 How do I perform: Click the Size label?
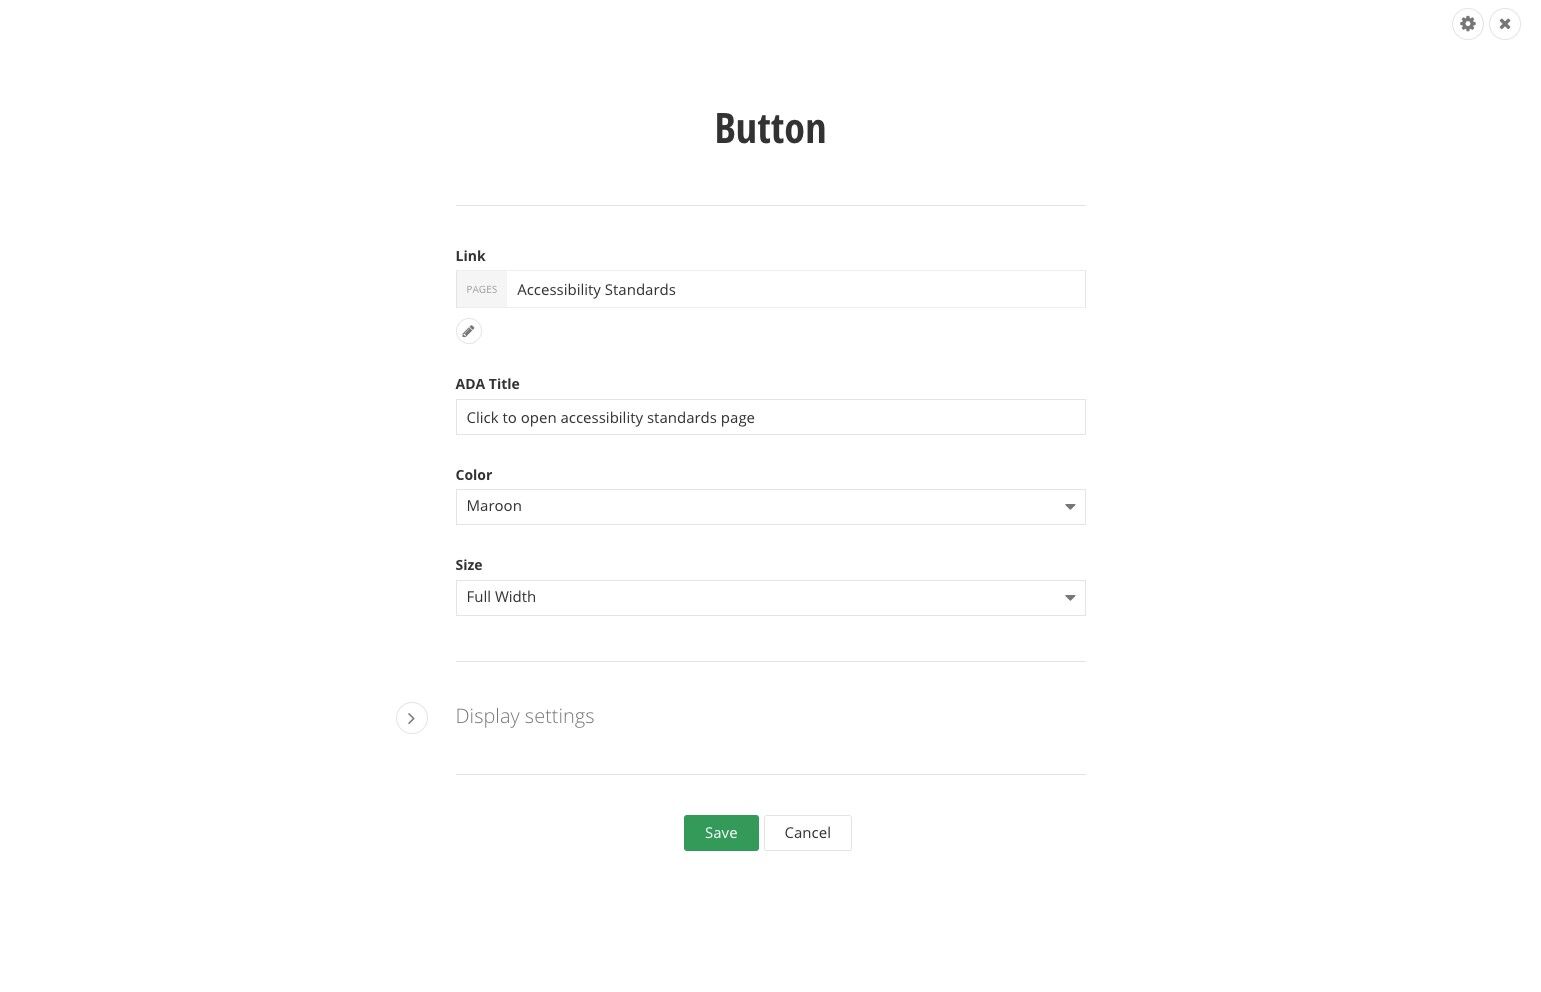click(x=468, y=565)
